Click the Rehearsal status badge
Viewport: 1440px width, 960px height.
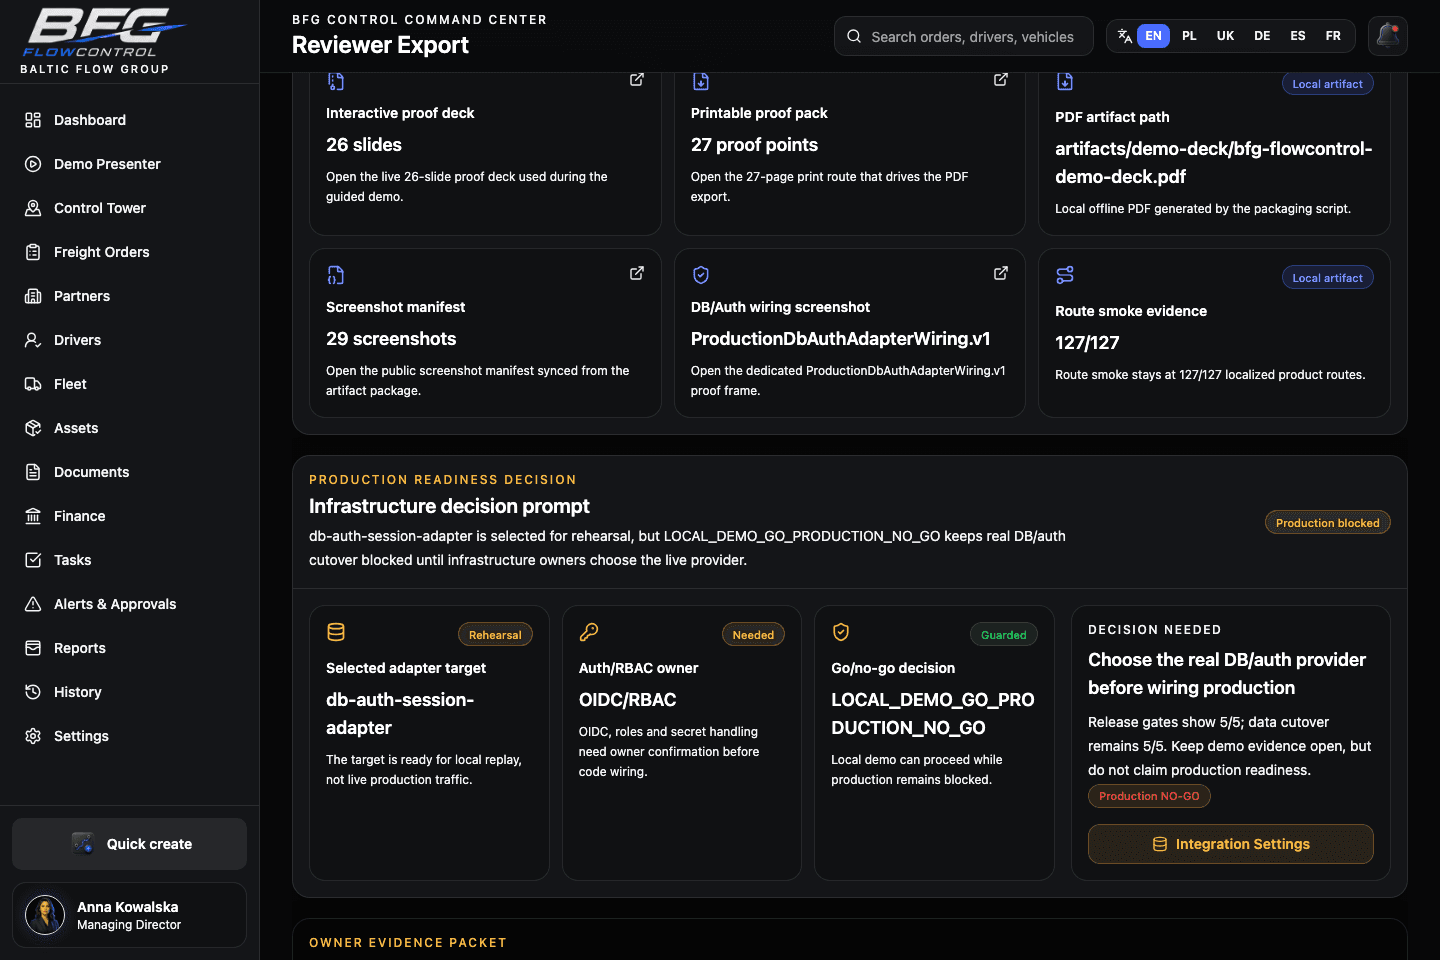point(495,635)
